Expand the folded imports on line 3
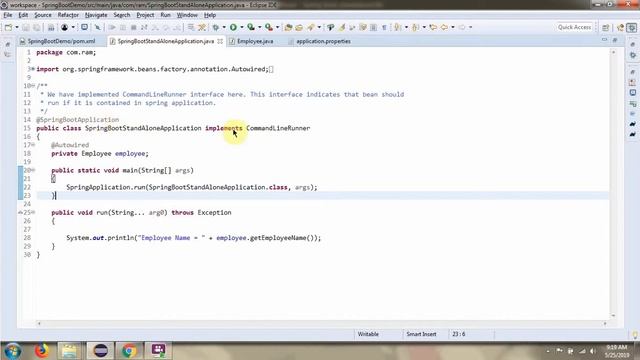 pyautogui.click(x=33, y=69)
